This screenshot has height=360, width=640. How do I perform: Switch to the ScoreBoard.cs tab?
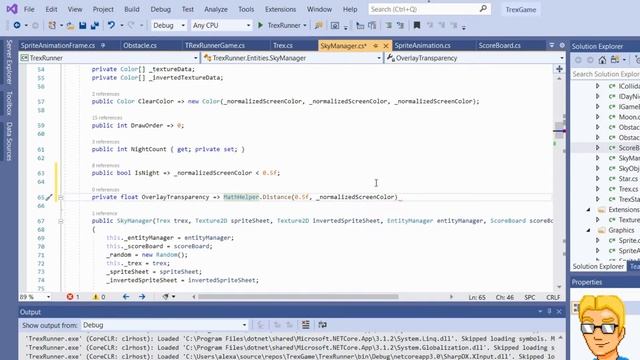click(x=500, y=45)
